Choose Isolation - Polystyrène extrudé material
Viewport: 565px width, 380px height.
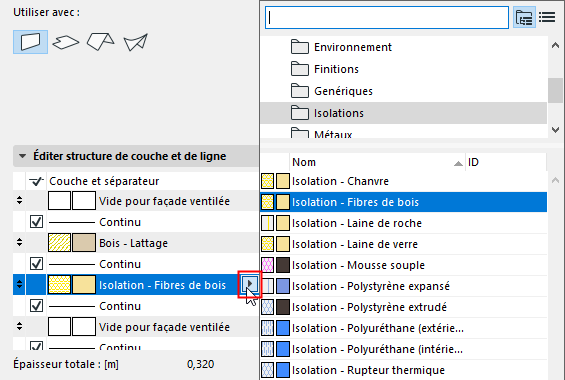(404, 307)
